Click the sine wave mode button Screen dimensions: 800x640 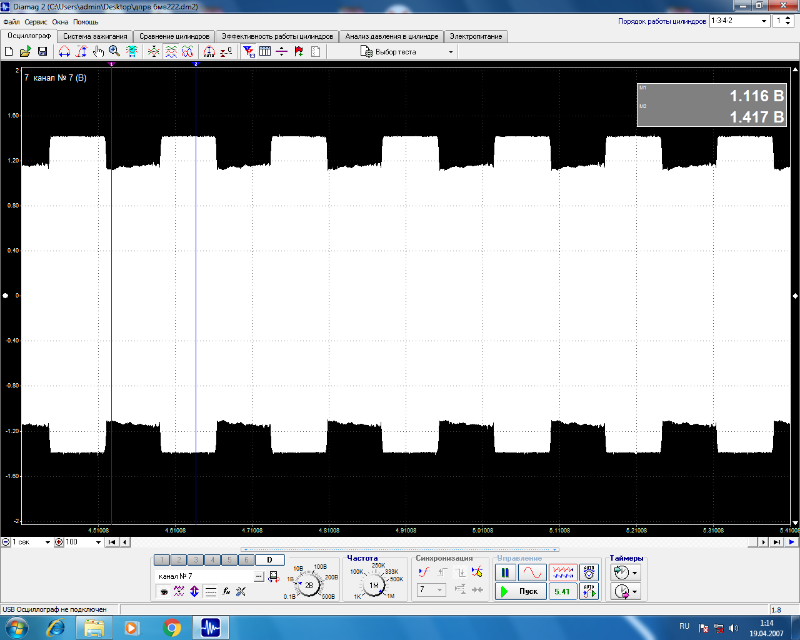pos(532,573)
